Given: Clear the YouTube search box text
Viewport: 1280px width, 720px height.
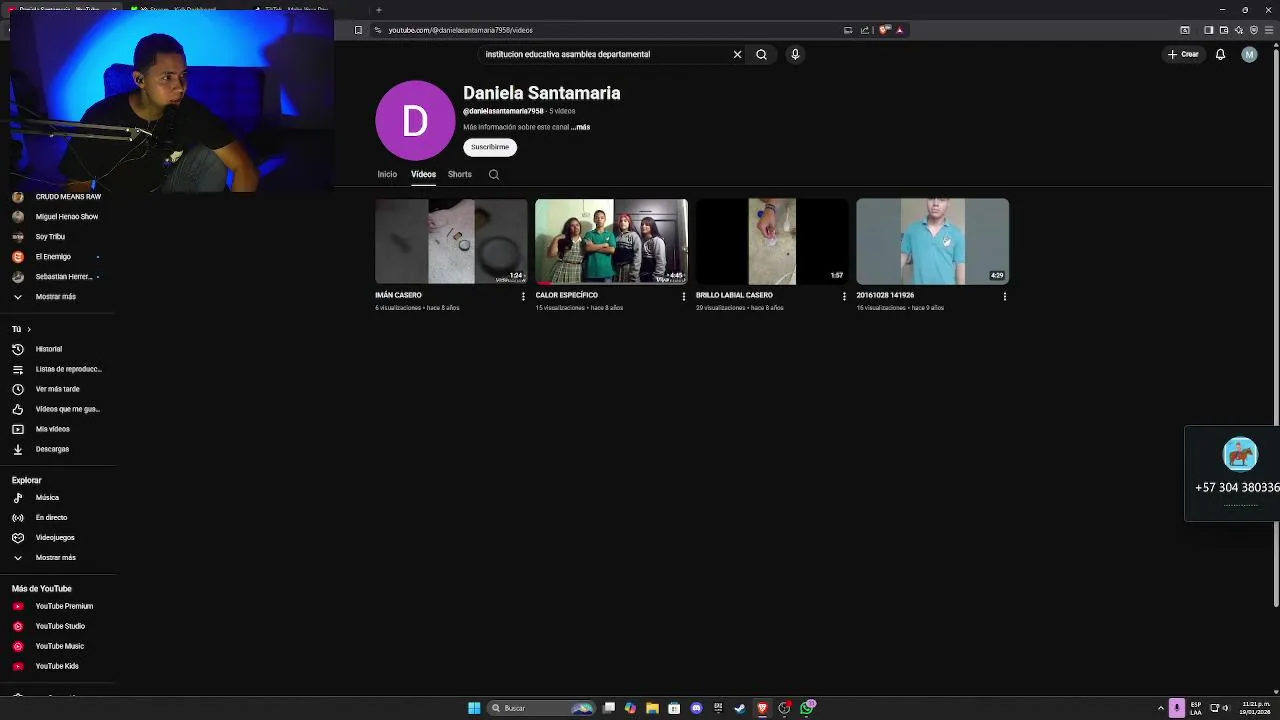Looking at the screenshot, I should click(737, 54).
